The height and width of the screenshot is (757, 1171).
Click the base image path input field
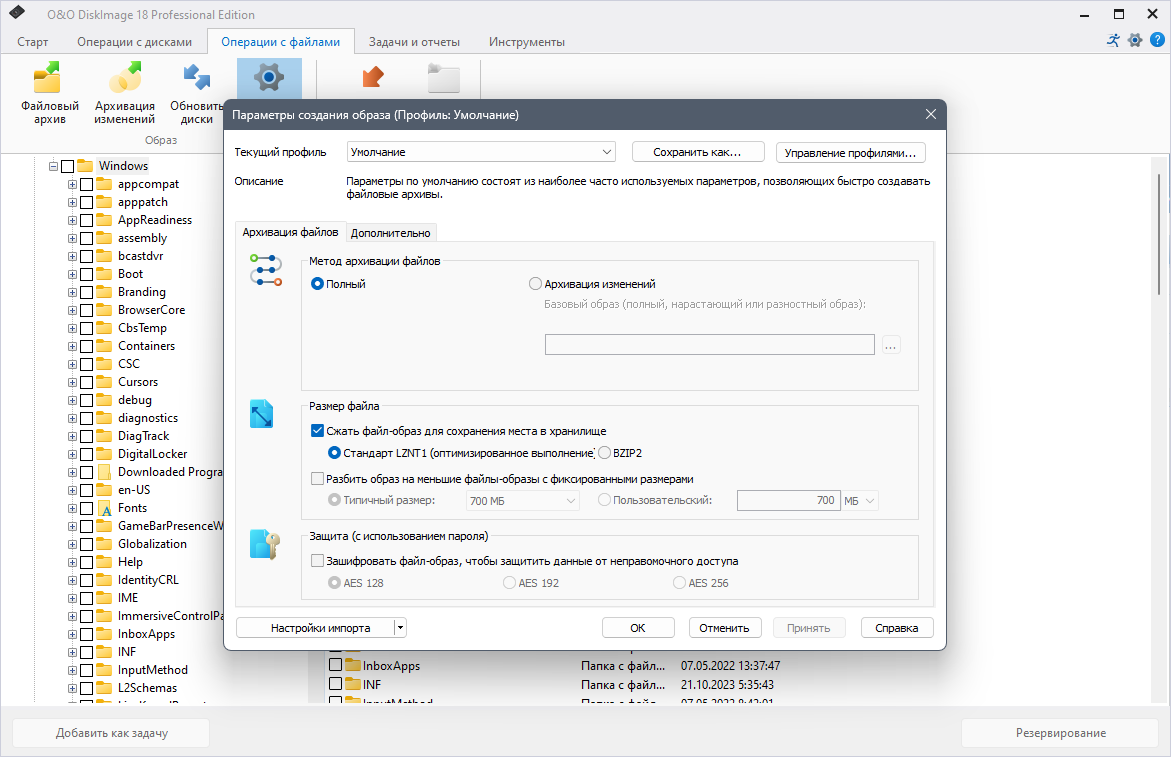click(709, 344)
